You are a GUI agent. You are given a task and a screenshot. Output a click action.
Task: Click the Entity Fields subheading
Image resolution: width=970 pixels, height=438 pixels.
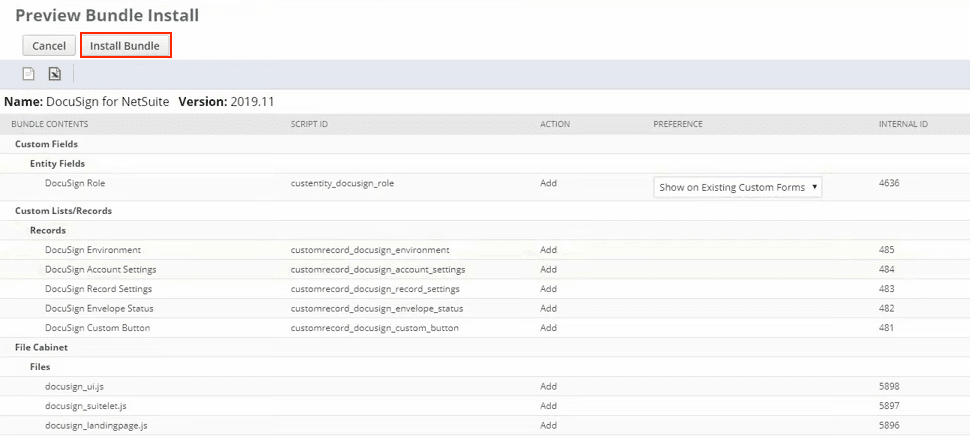[x=58, y=164]
